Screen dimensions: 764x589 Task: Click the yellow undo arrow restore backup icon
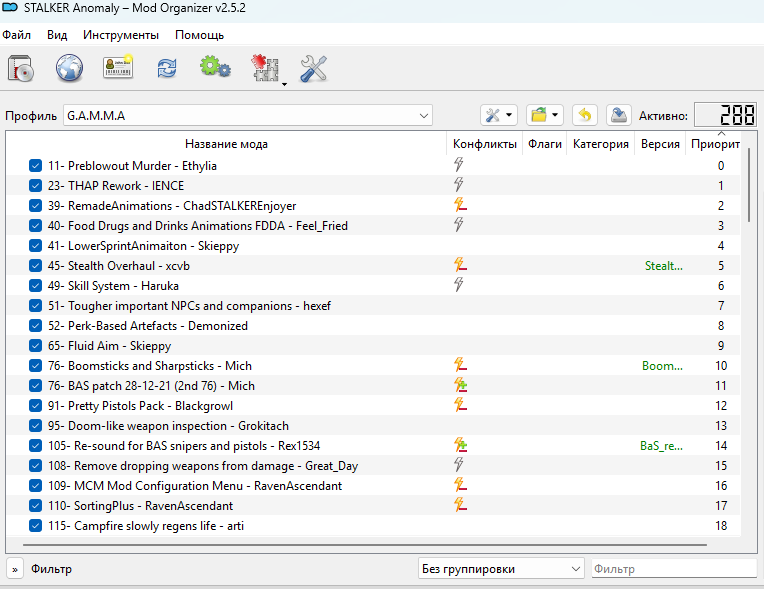click(584, 115)
